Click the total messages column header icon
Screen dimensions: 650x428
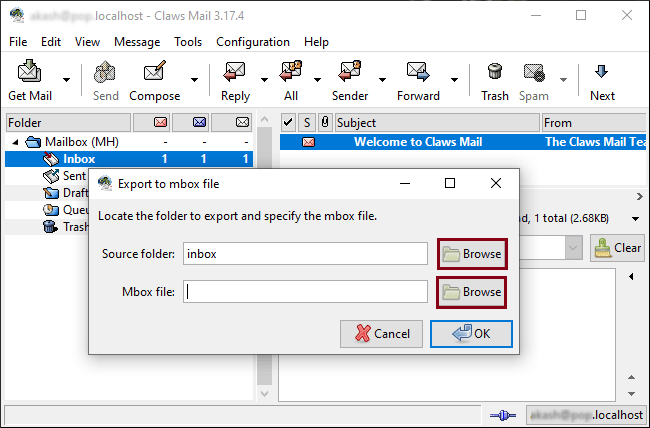tap(243, 122)
